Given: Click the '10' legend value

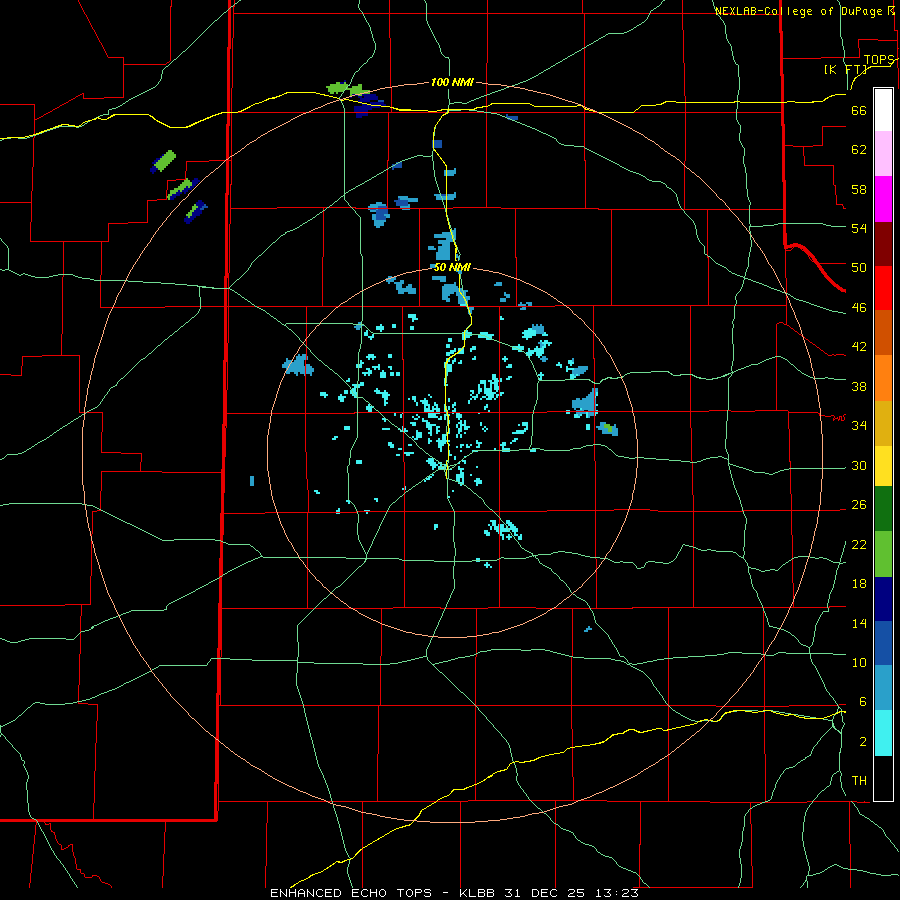Looking at the screenshot, I should [x=859, y=662].
